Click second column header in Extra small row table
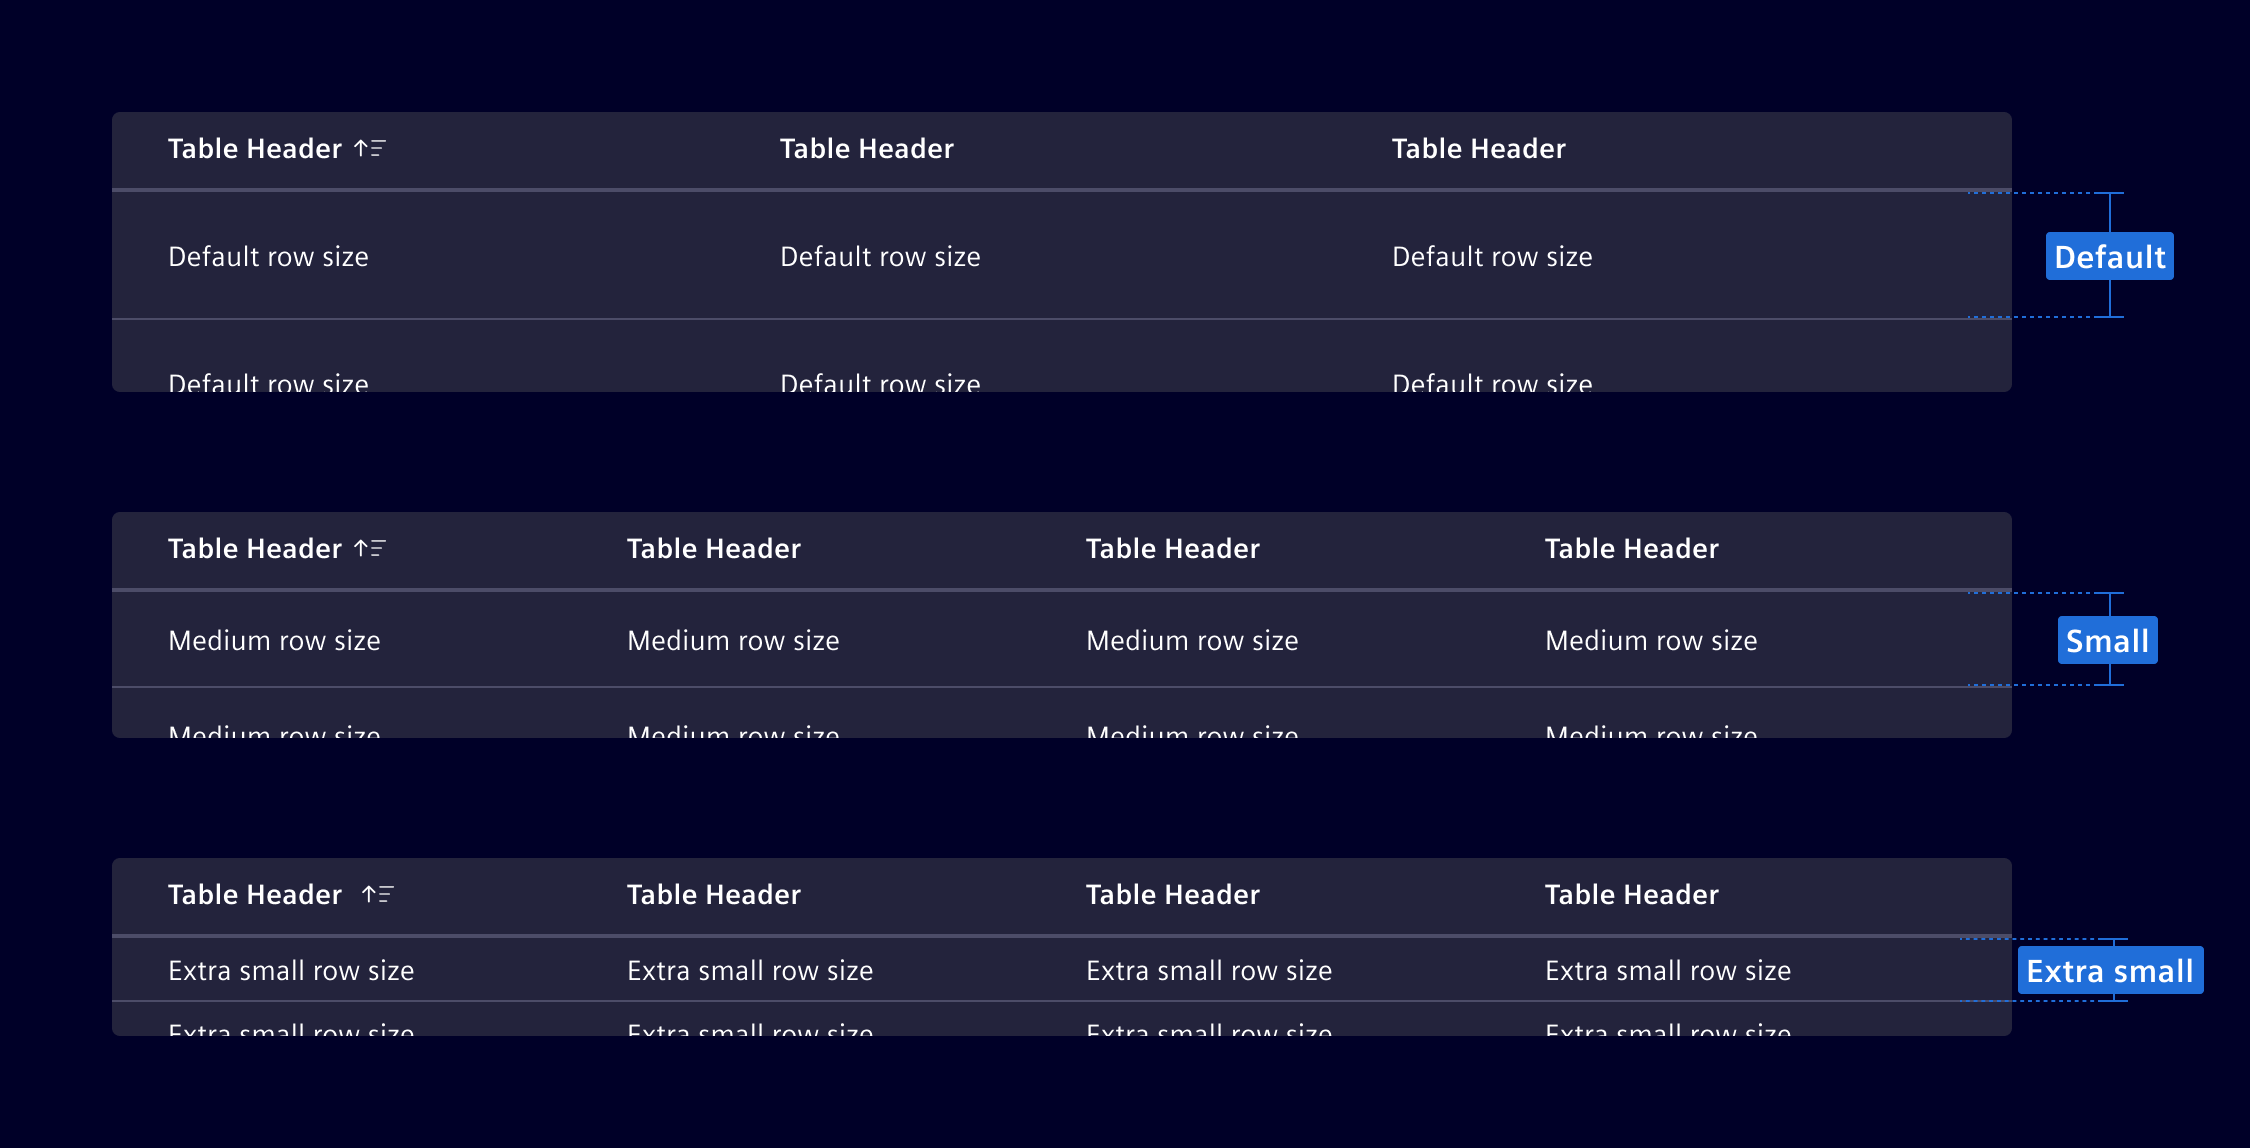The image size is (2250, 1148). (713, 895)
